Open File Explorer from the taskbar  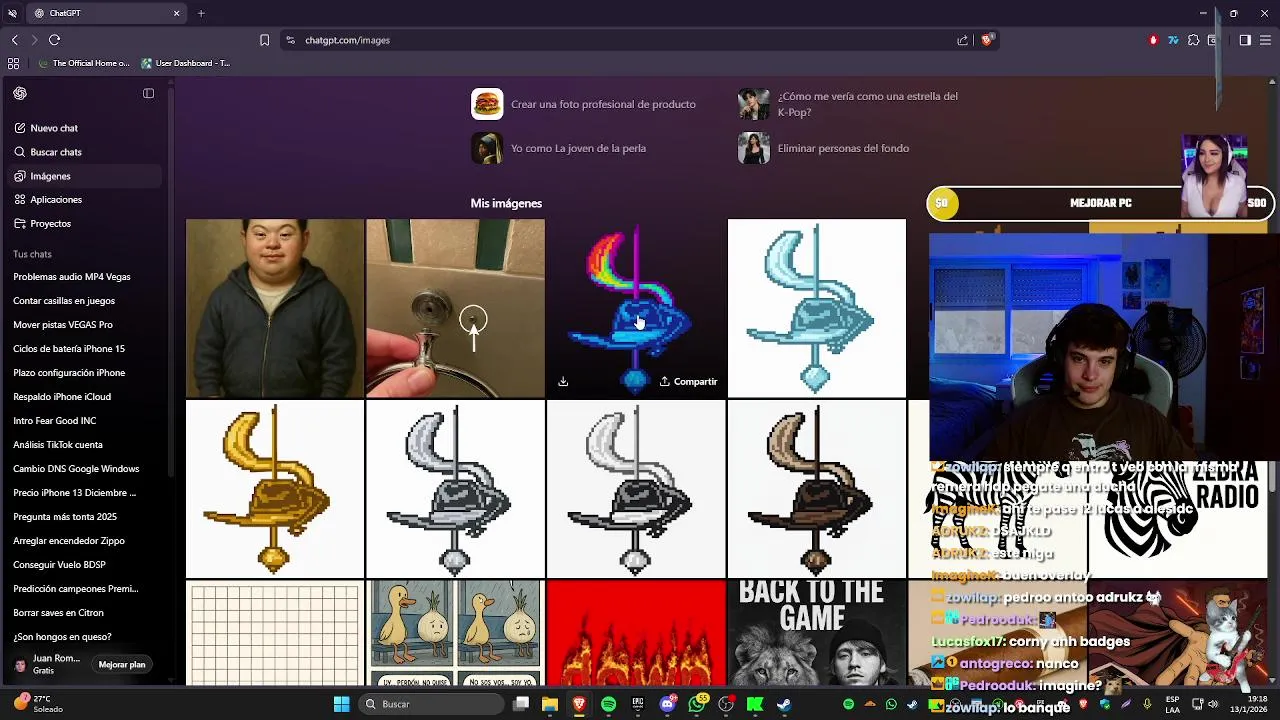pyautogui.click(x=550, y=704)
